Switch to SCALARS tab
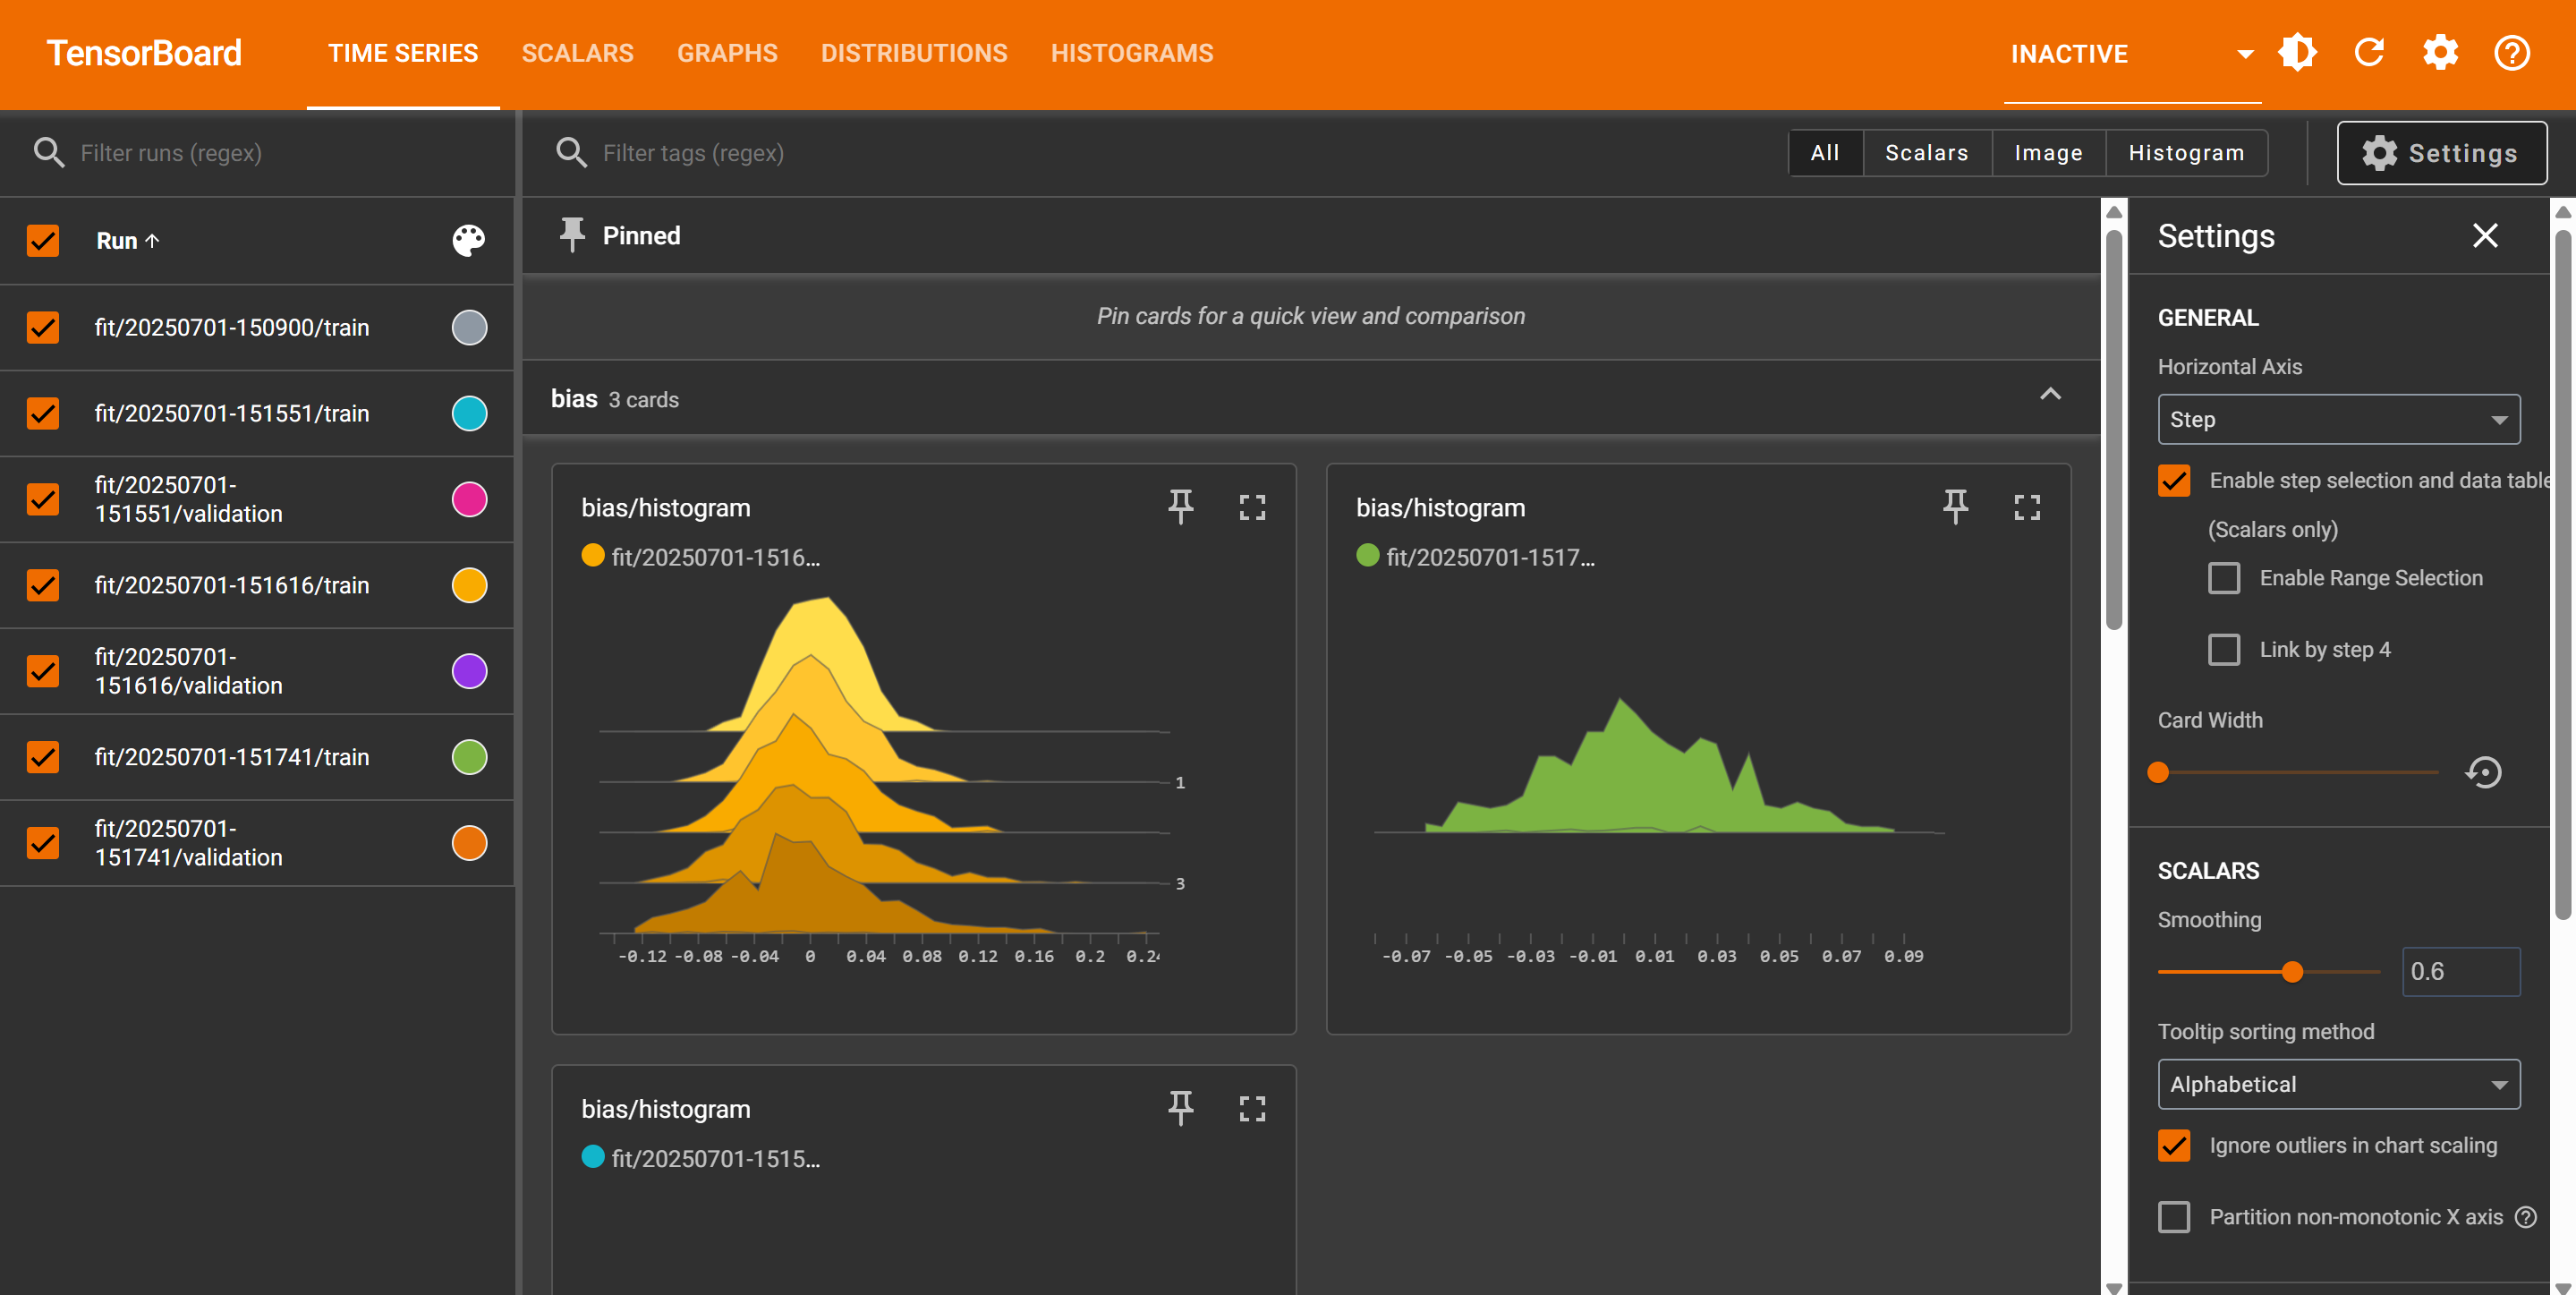The image size is (2576, 1295). point(577,53)
